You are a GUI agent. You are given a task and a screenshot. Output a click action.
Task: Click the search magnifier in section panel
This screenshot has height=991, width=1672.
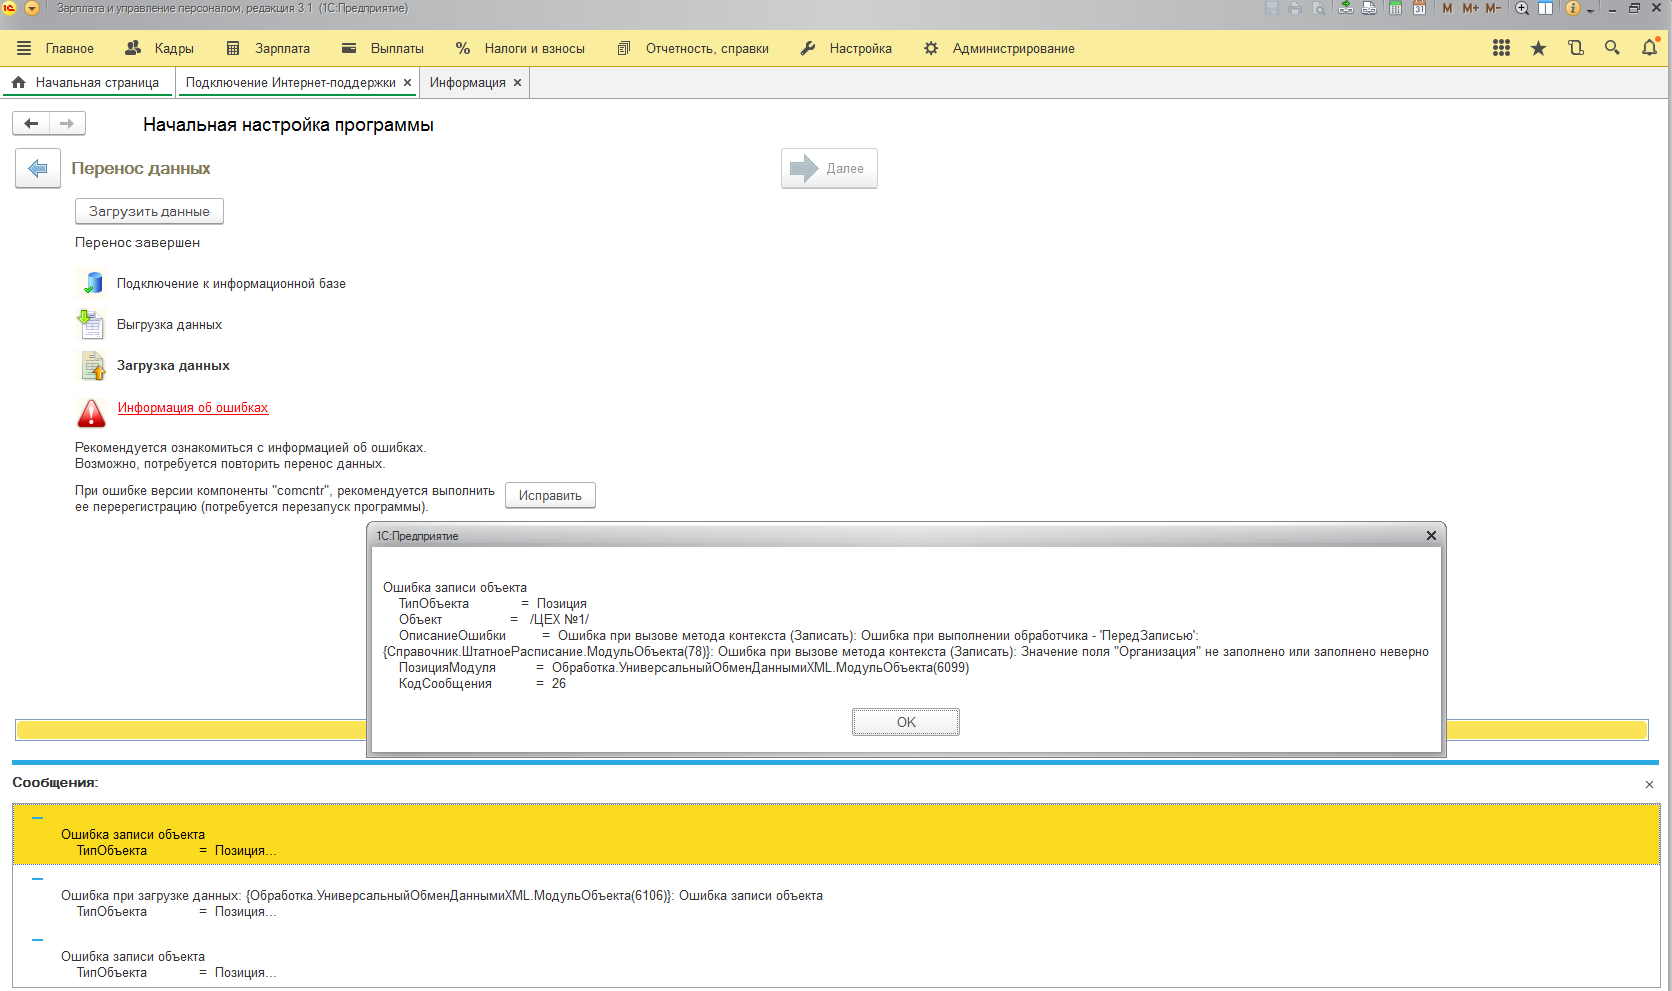click(1612, 48)
